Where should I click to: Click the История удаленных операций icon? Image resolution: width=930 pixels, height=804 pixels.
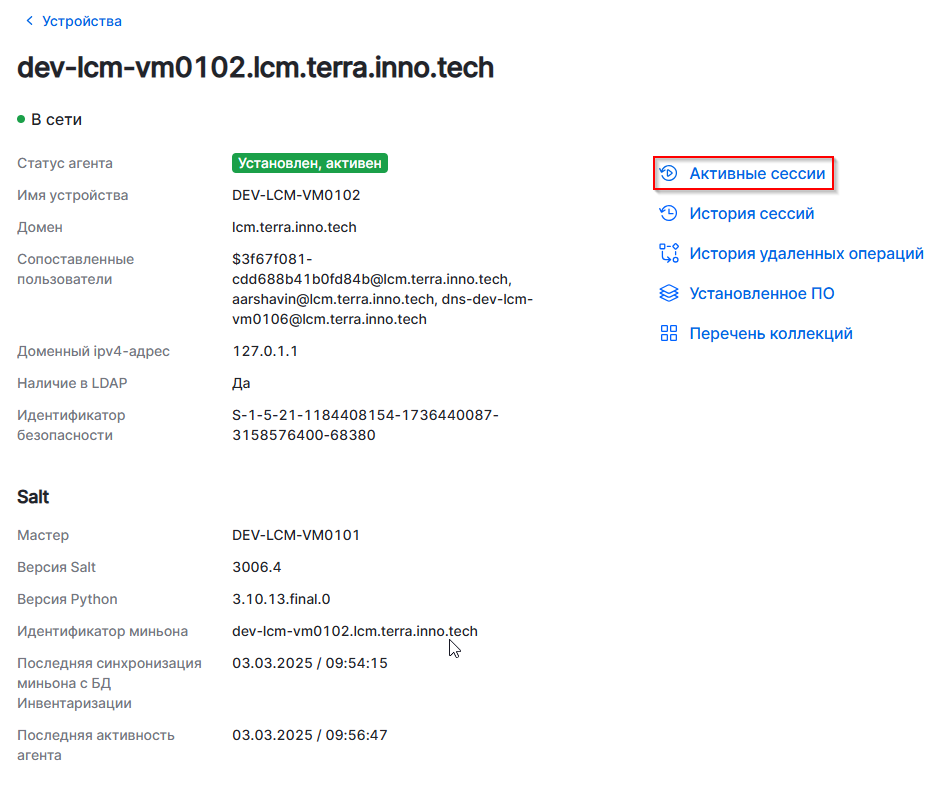click(x=669, y=254)
